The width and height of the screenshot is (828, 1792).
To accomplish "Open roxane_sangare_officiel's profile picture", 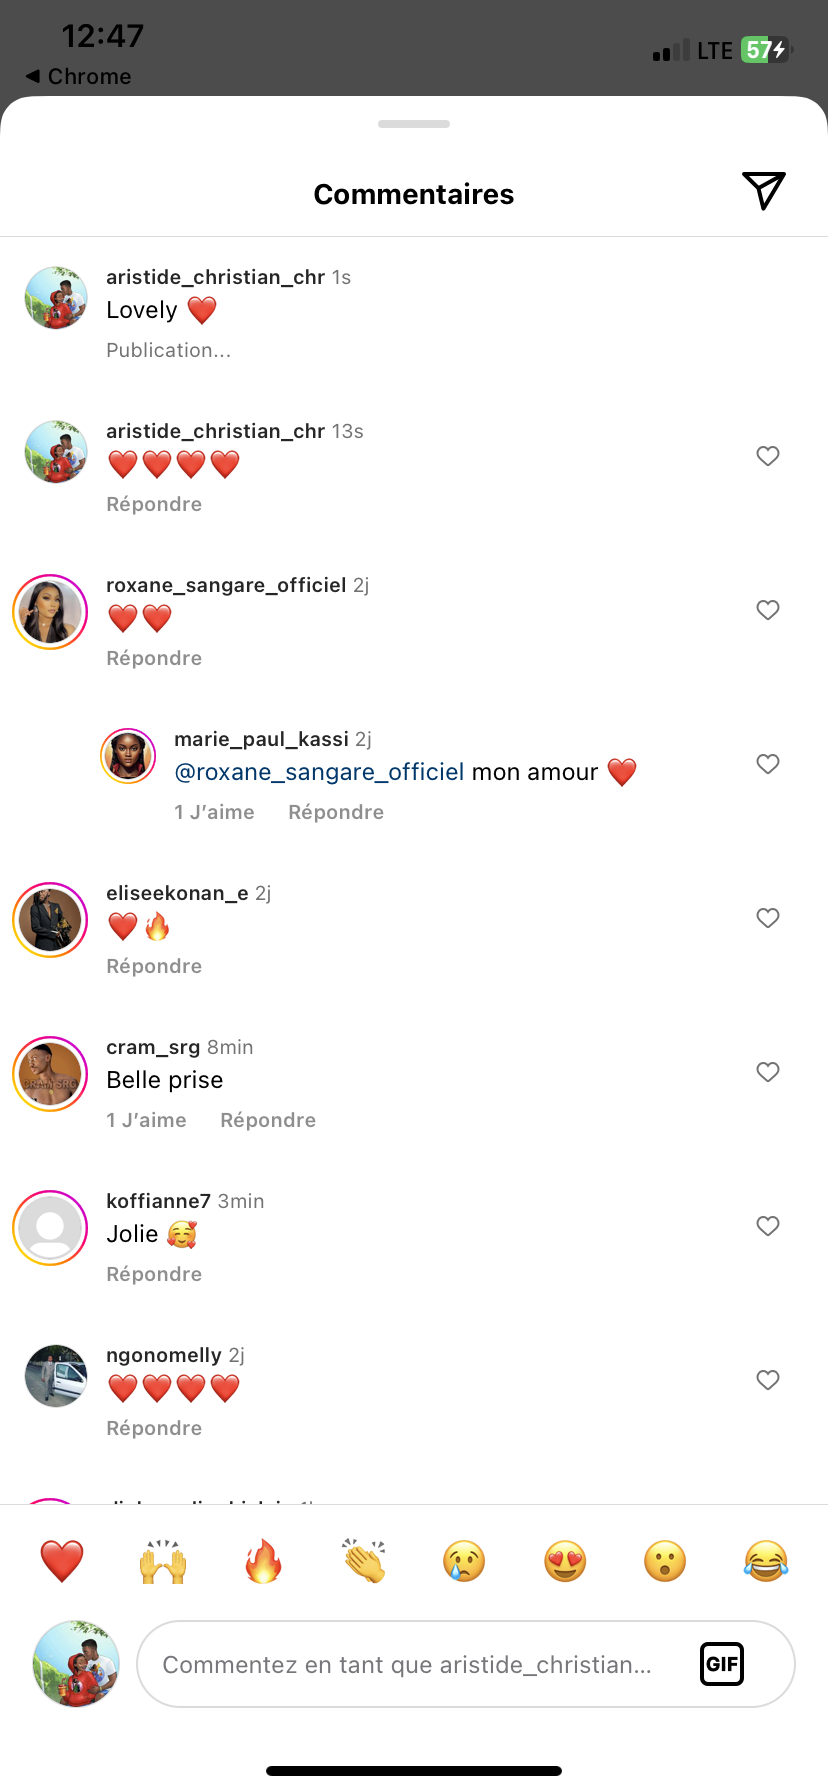I will pos(50,612).
